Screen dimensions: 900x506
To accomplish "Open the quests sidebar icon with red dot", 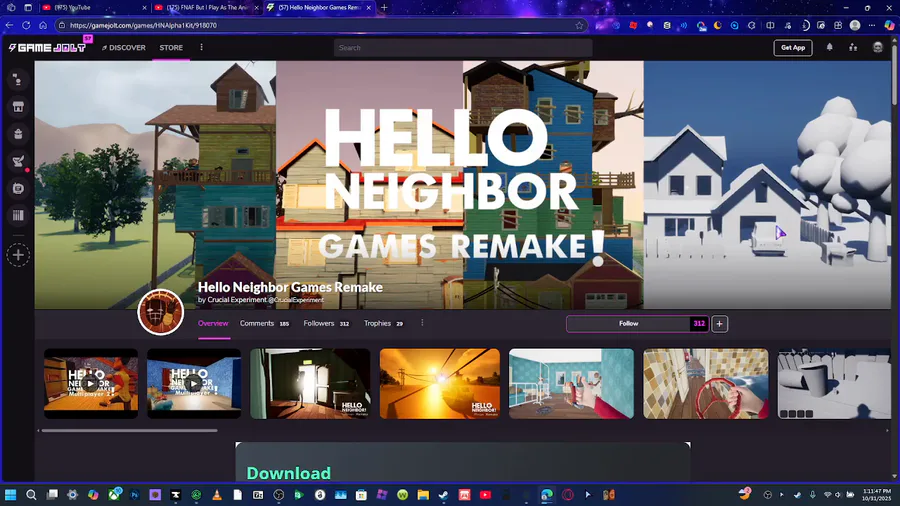I will click(18, 161).
